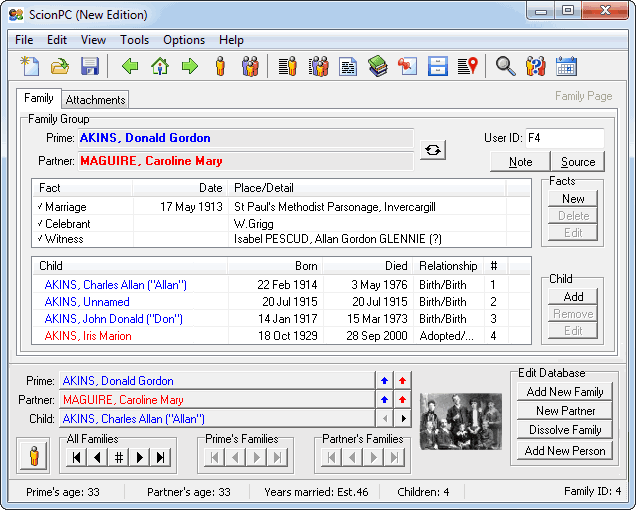Open the green books sources icon

pyautogui.click(x=378, y=66)
